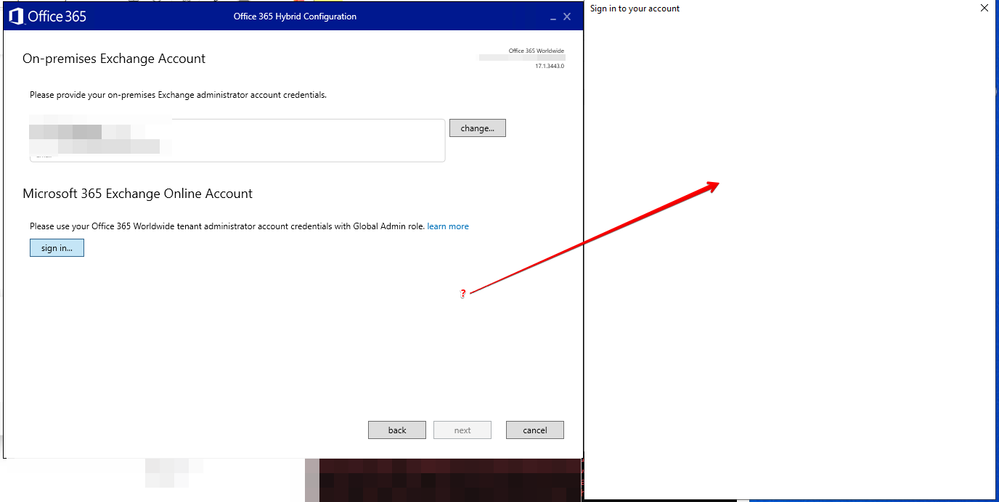Click the Sign in to your account title

tap(635, 9)
